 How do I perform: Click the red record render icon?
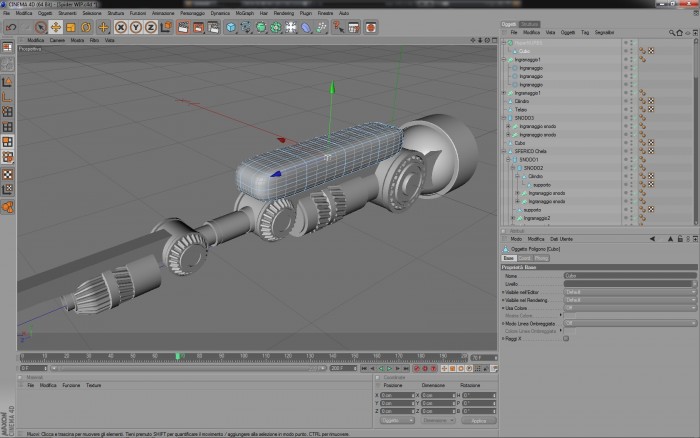point(371,28)
